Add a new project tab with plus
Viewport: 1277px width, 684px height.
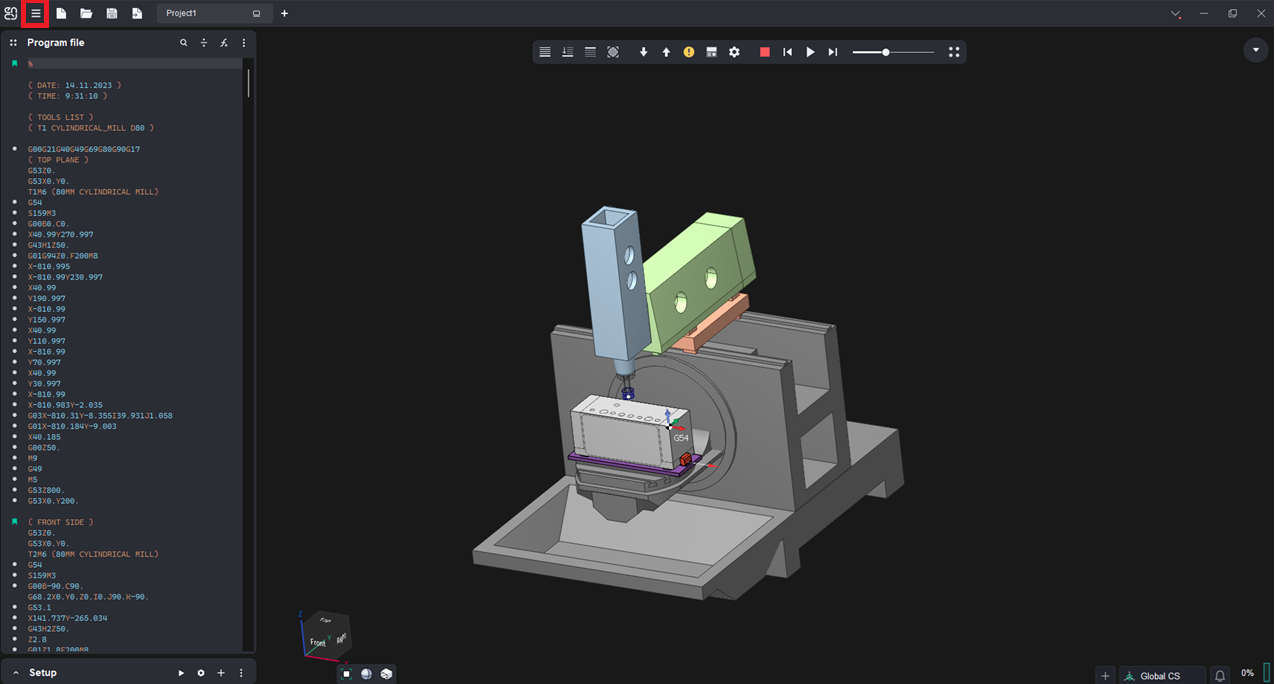tap(284, 14)
